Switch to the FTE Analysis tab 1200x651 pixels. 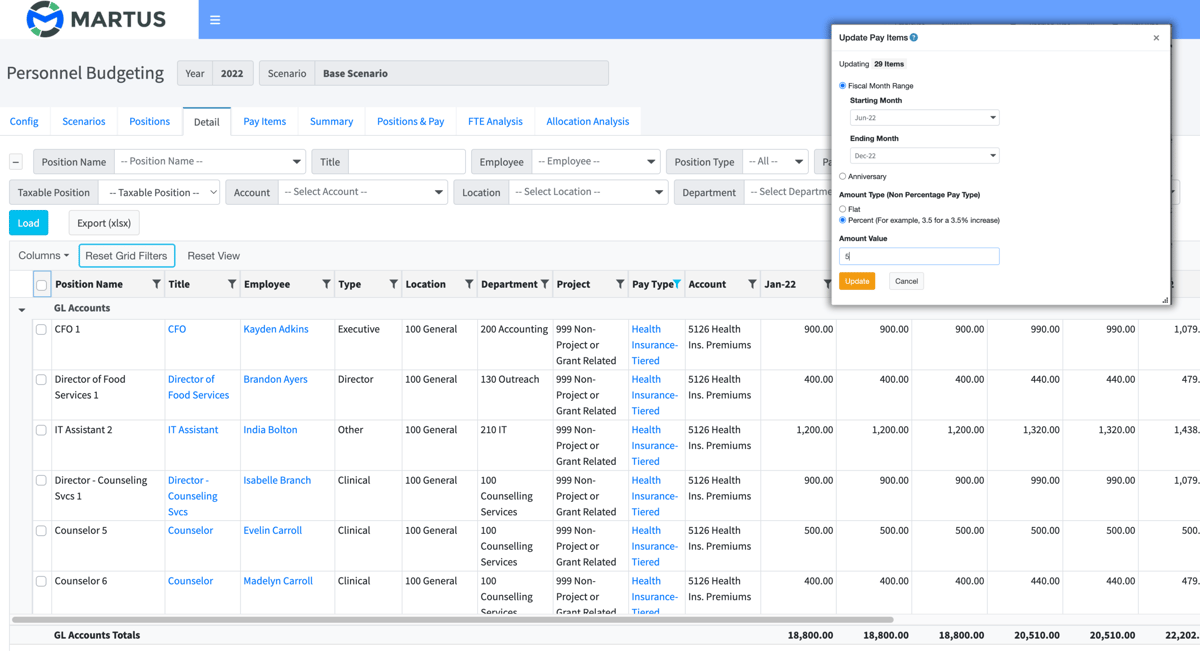(x=494, y=120)
